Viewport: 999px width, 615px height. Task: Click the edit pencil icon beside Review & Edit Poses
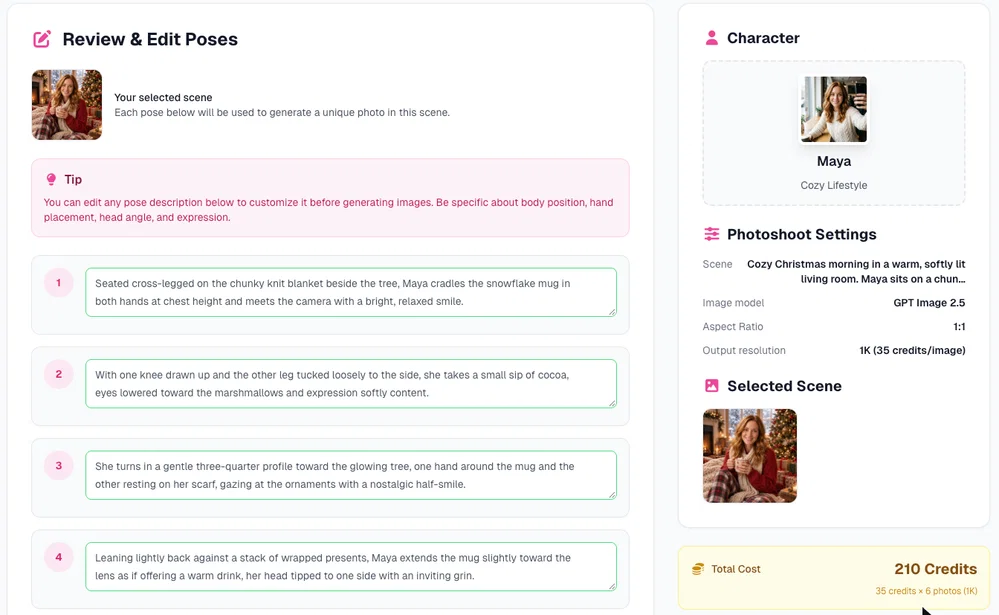[42, 39]
